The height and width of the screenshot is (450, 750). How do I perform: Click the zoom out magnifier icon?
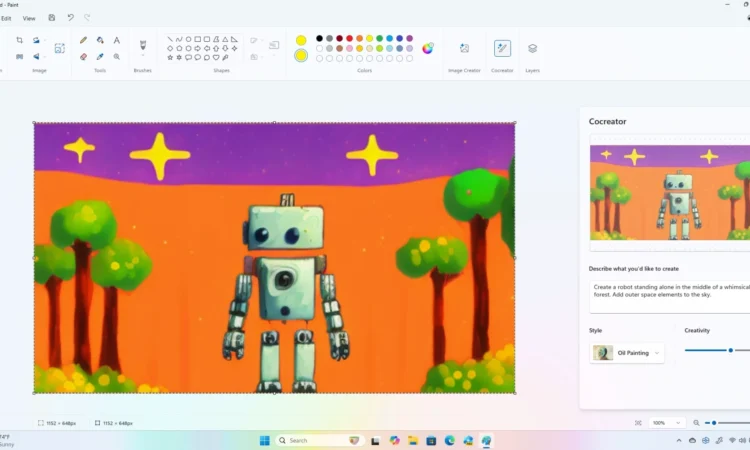pos(696,423)
